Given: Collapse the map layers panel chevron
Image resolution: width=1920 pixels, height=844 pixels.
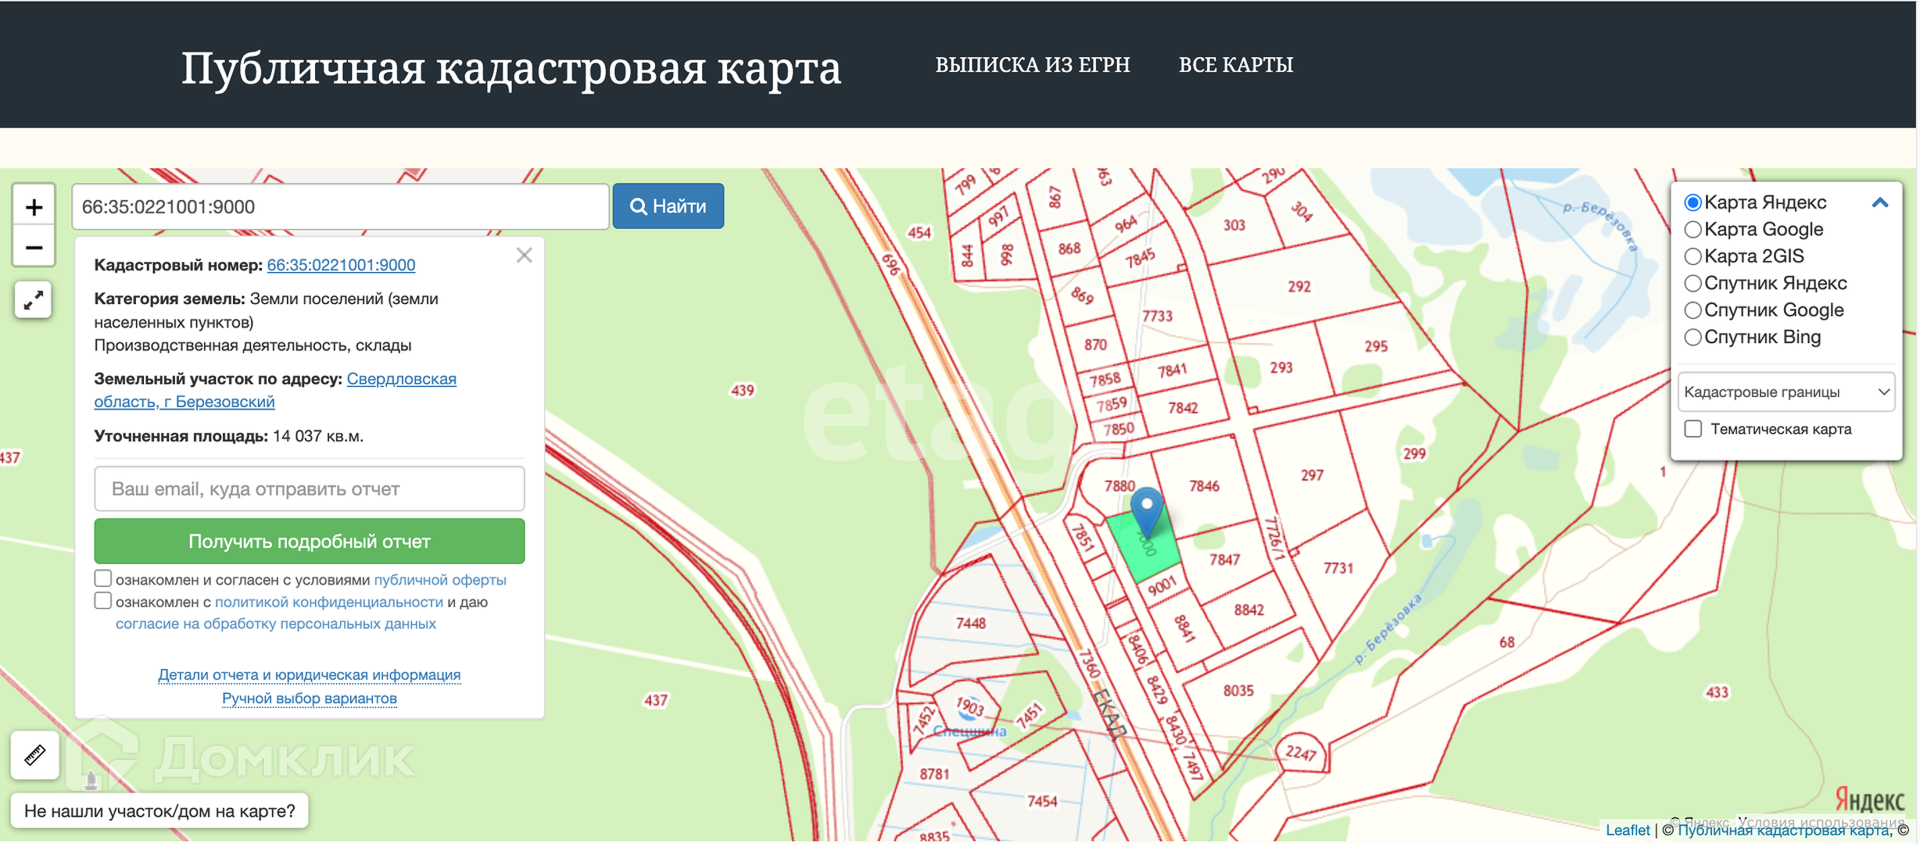Looking at the screenshot, I should click(1880, 202).
